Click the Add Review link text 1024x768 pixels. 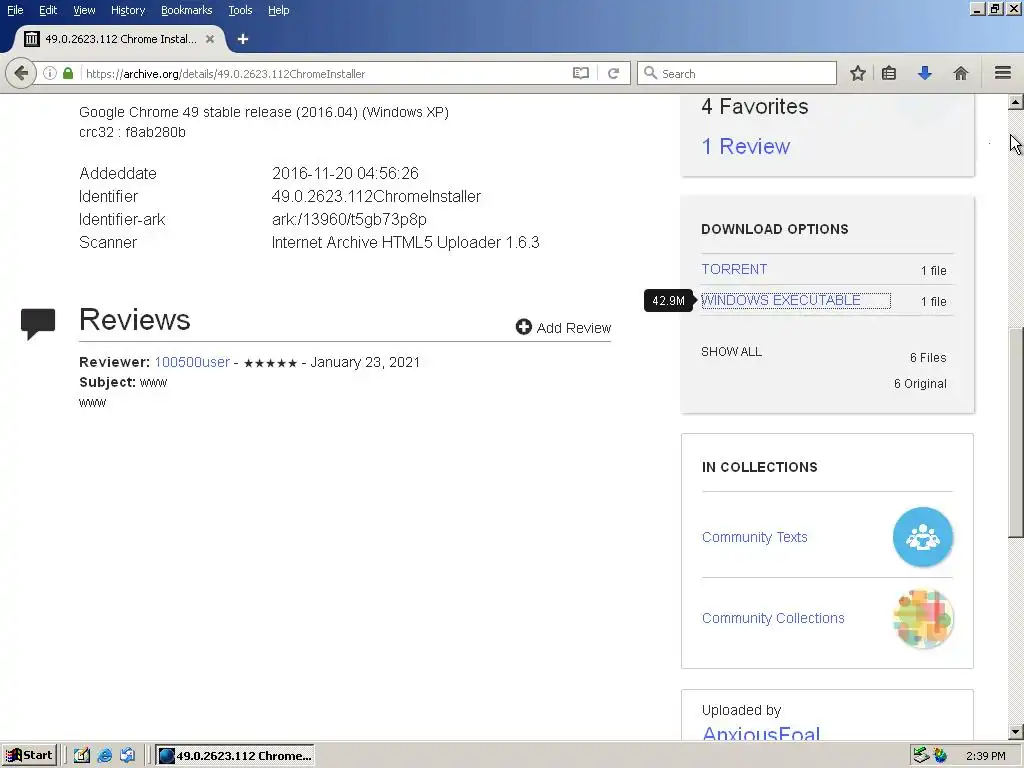[x=573, y=328]
